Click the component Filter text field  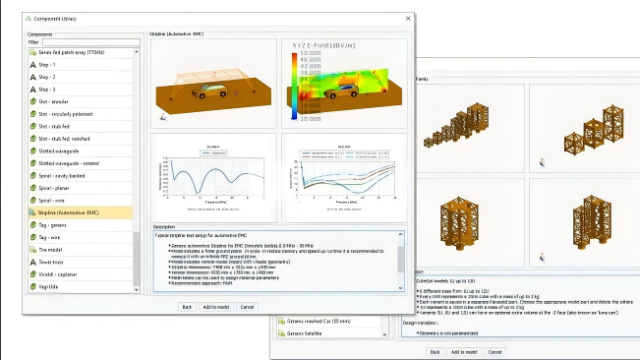[91, 42]
